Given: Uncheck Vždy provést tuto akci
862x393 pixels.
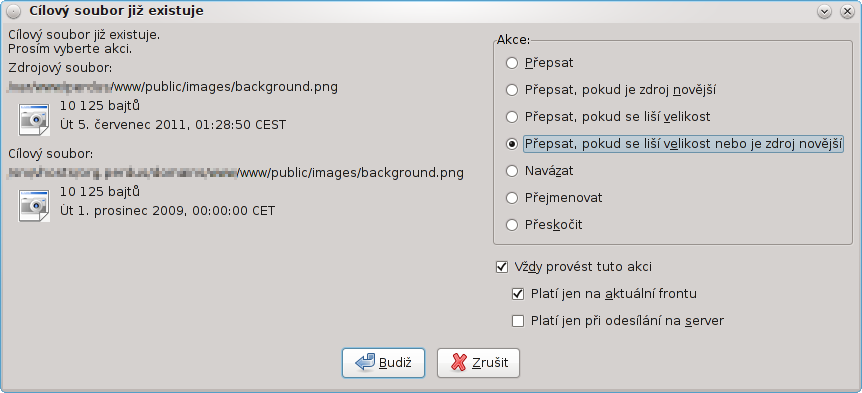Looking at the screenshot, I should pyautogui.click(x=574, y=267).
